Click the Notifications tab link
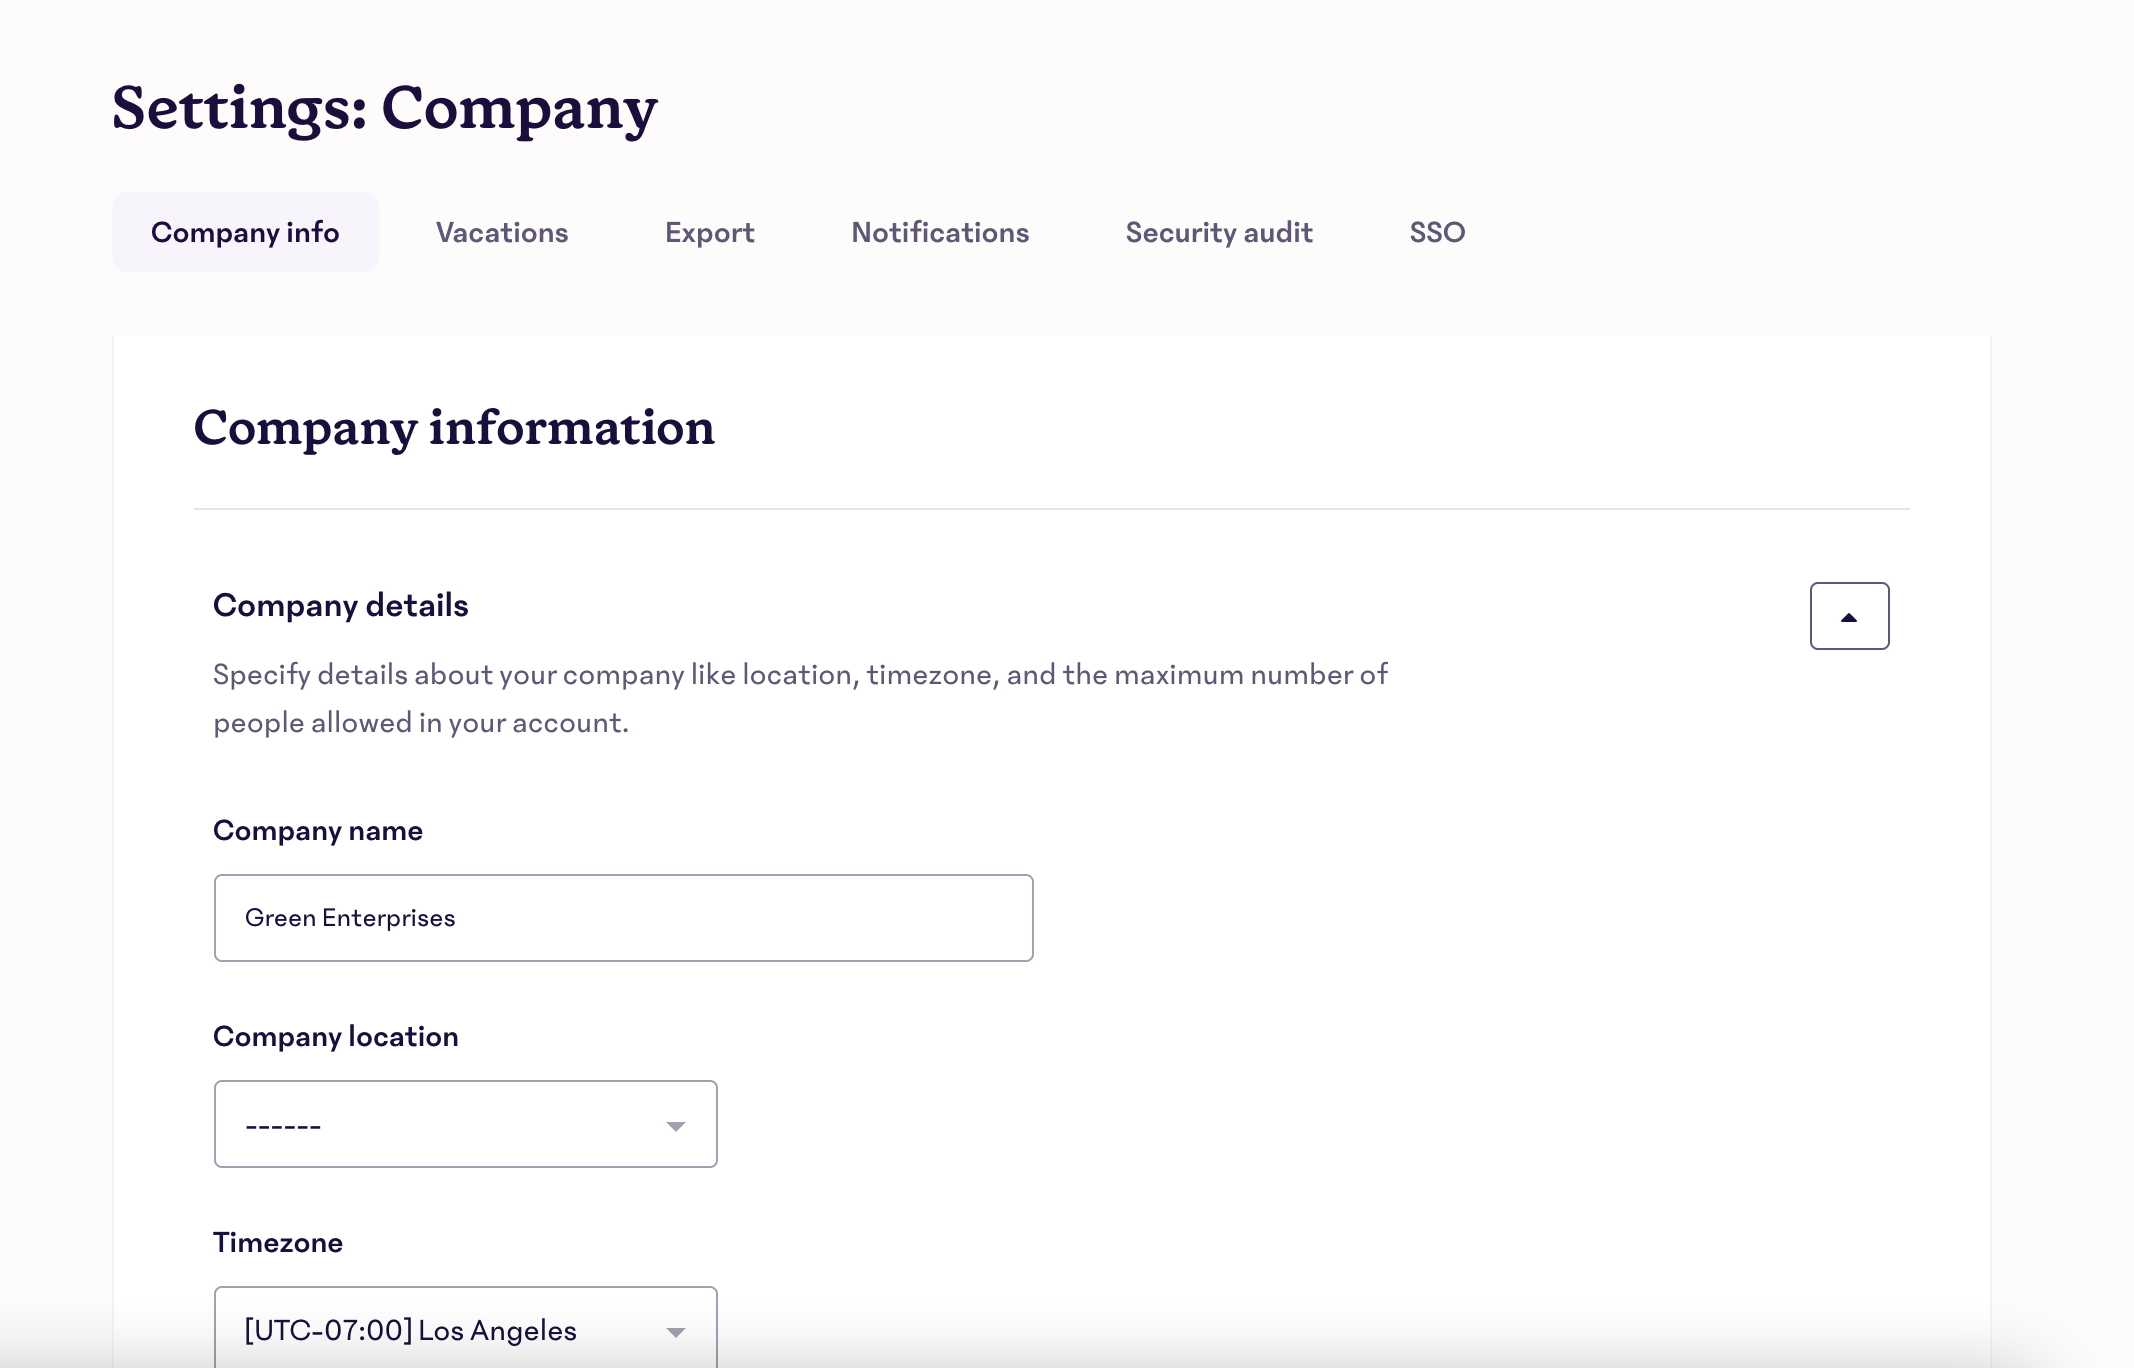 pos(939,232)
